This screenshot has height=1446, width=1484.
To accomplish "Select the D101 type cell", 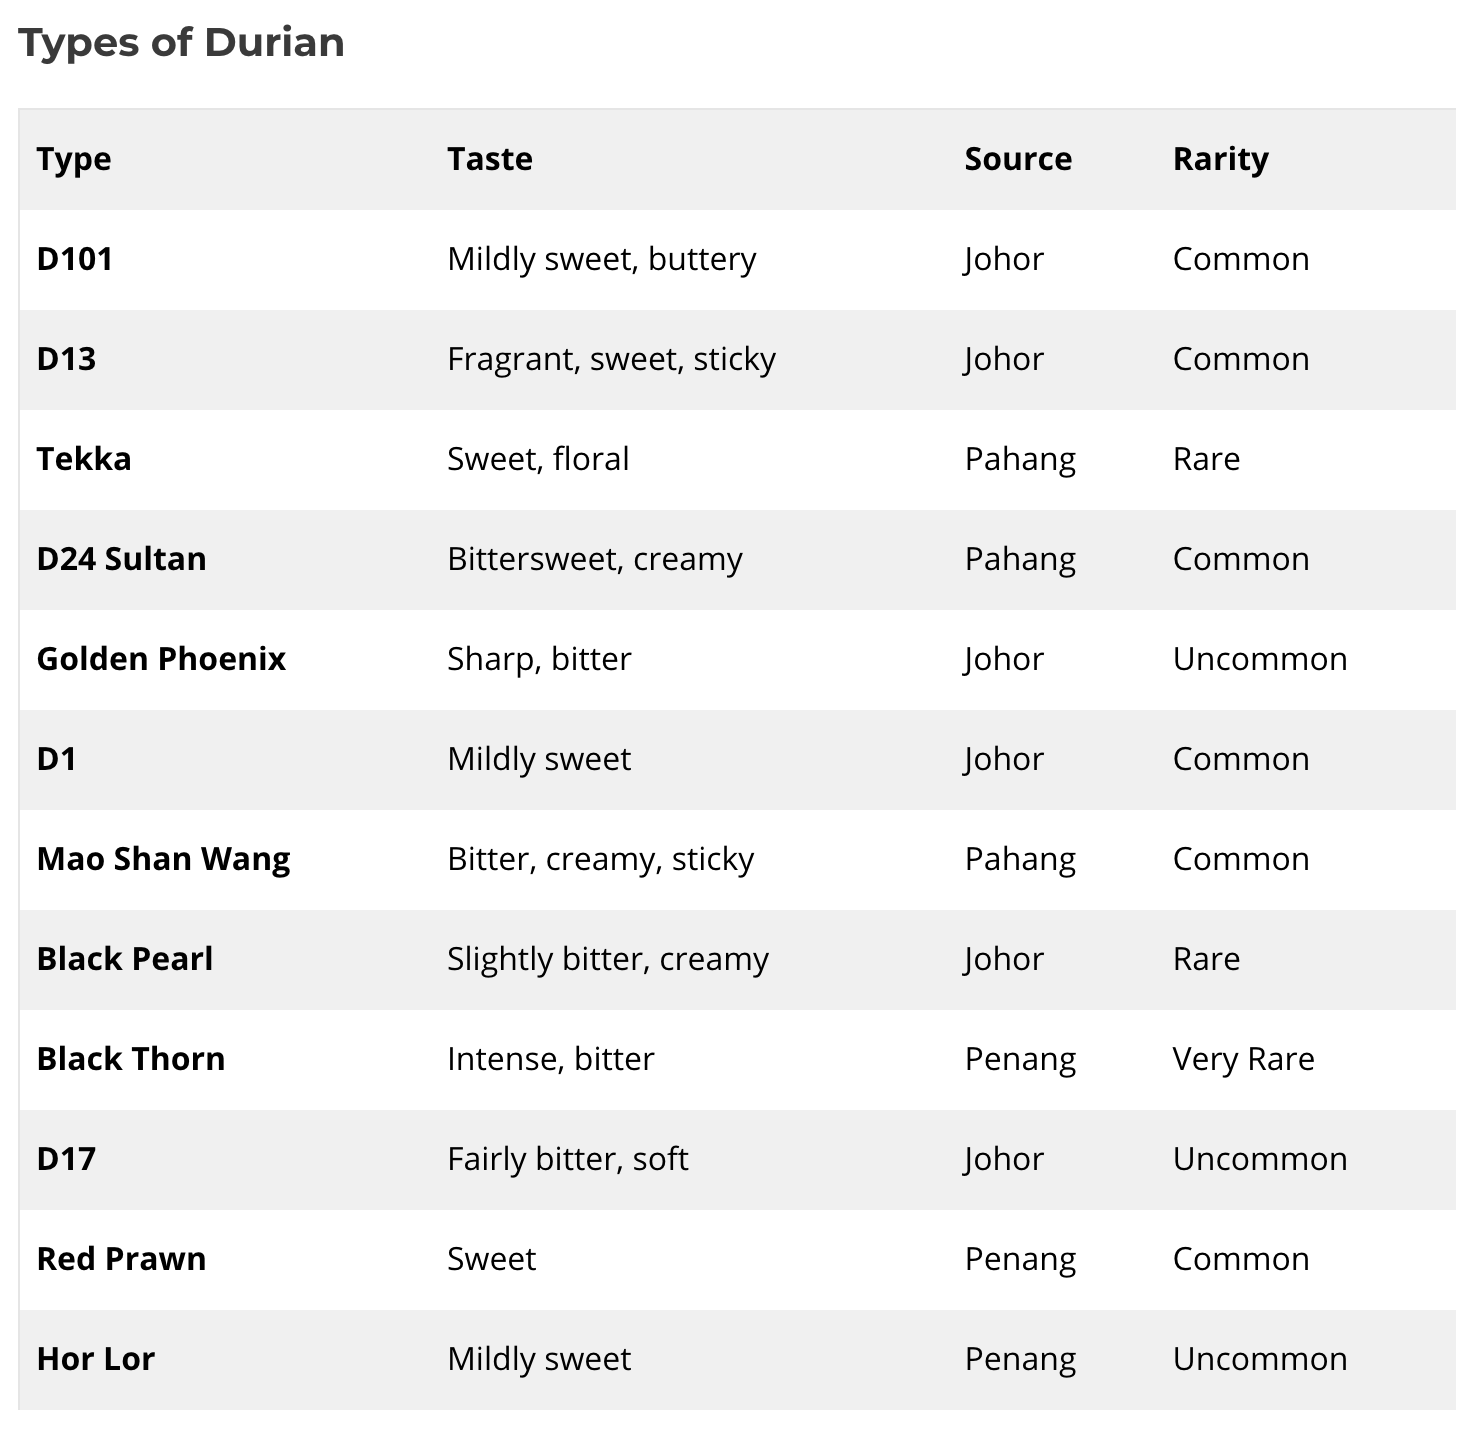I will click(75, 259).
